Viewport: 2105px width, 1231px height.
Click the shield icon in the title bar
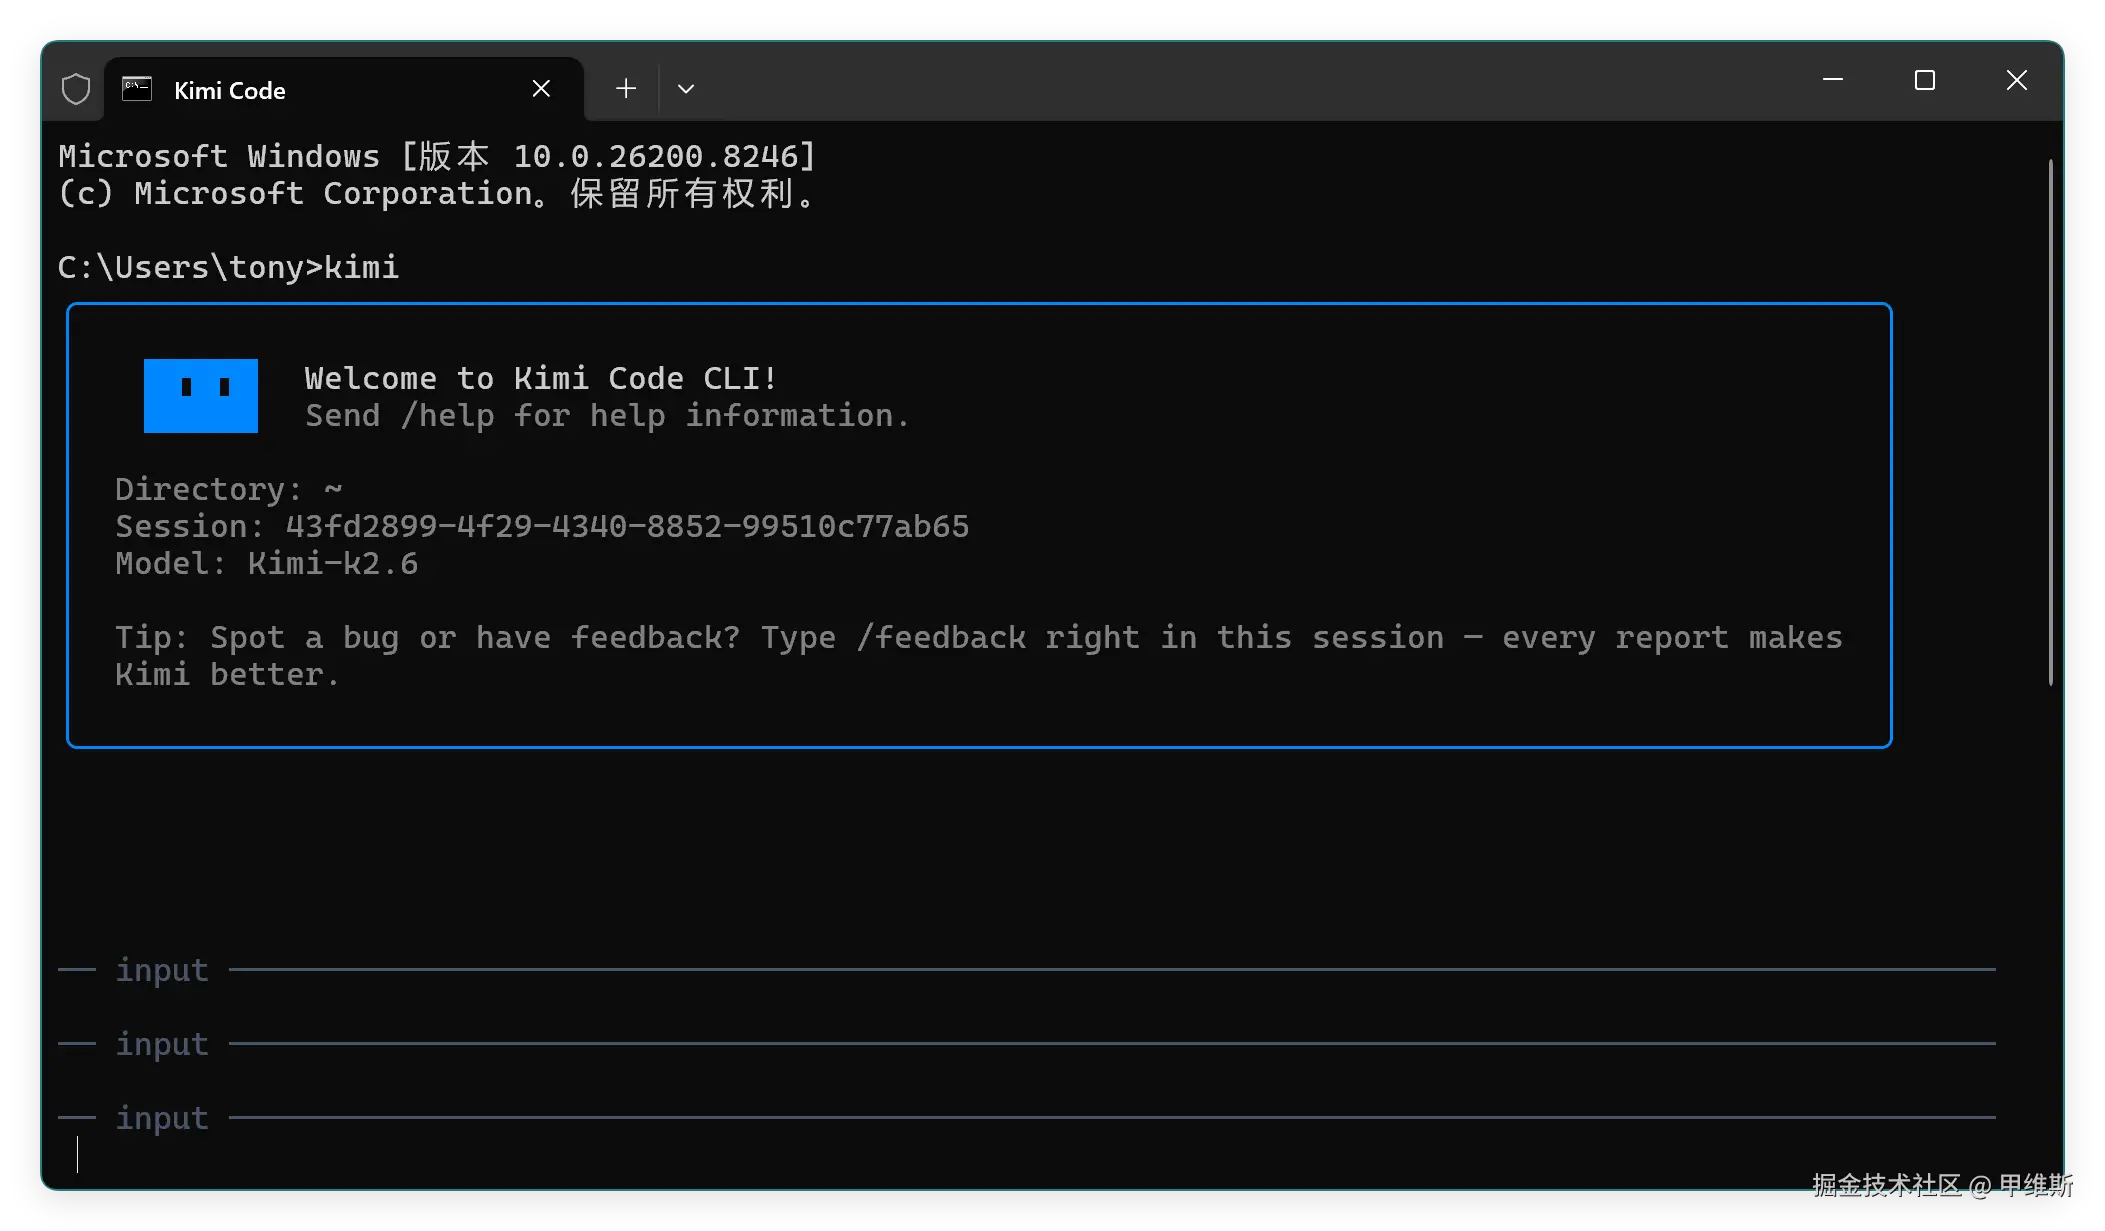76,89
